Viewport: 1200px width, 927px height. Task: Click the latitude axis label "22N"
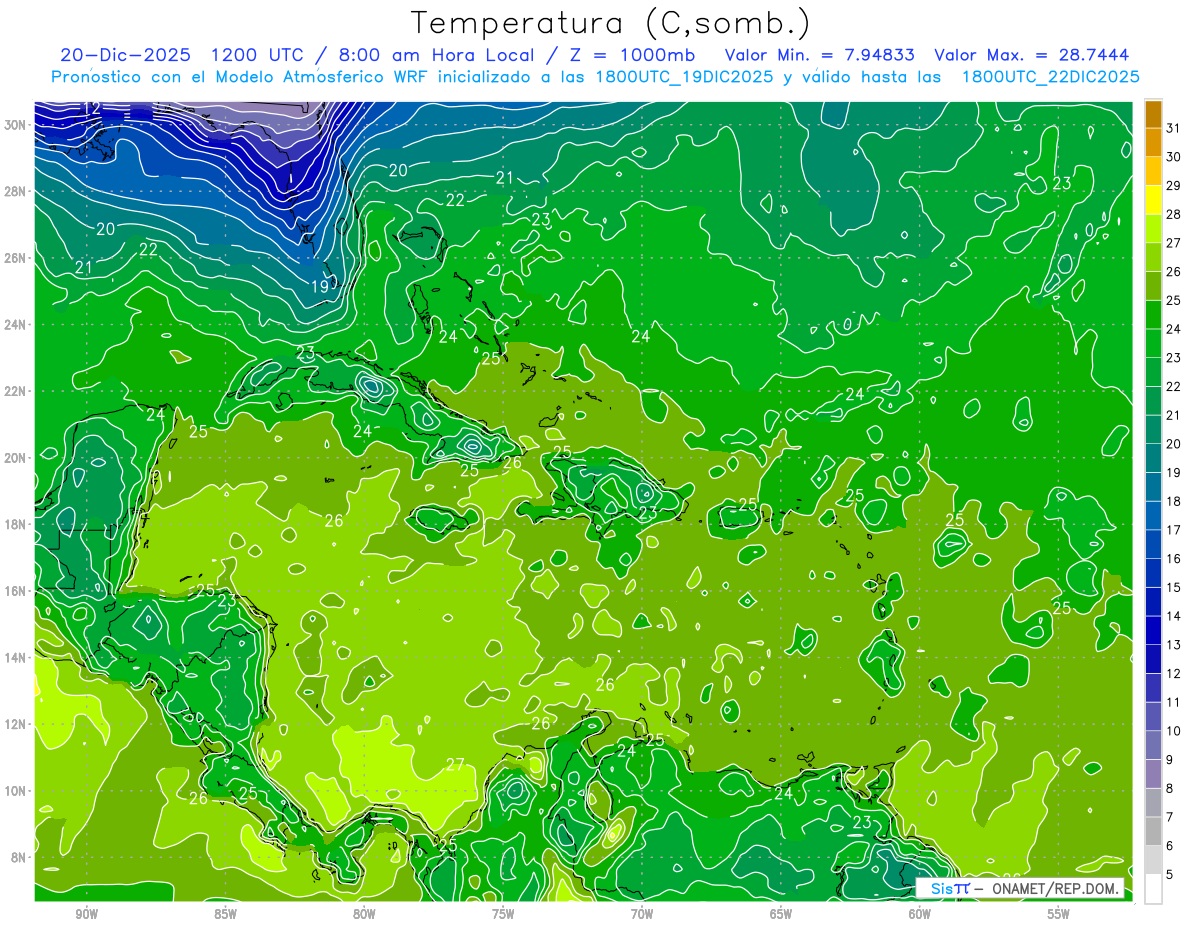pos(16,391)
